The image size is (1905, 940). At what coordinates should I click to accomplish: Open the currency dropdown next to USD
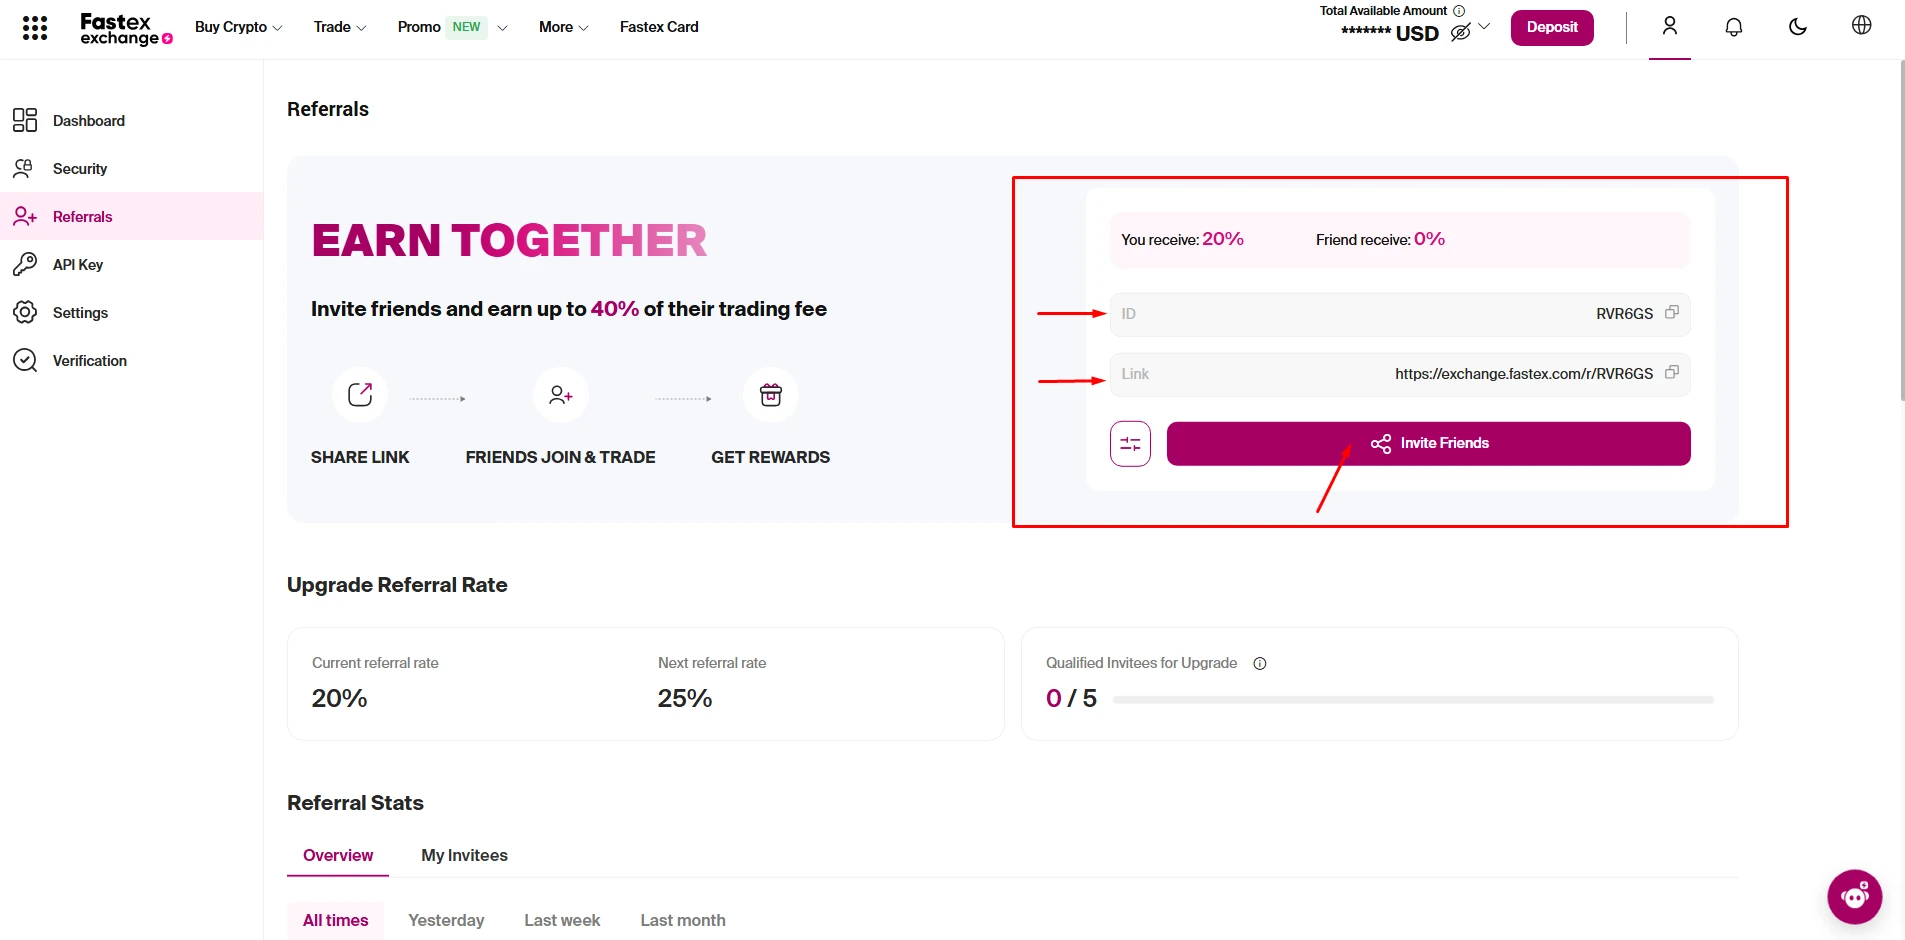pyautogui.click(x=1484, y=27)
